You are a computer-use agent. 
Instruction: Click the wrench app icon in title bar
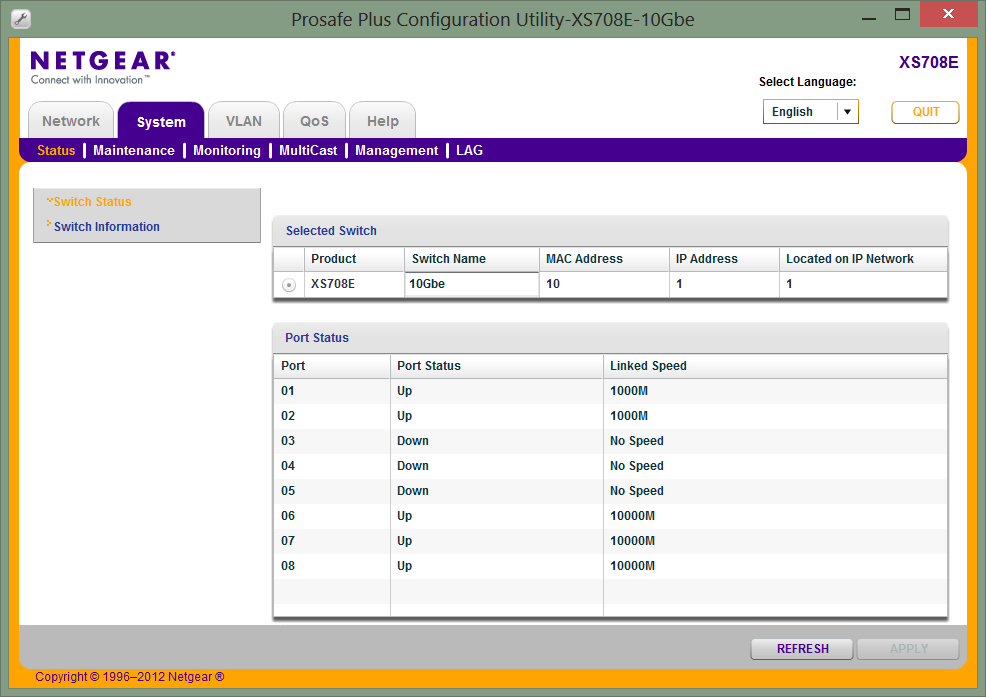21,19
